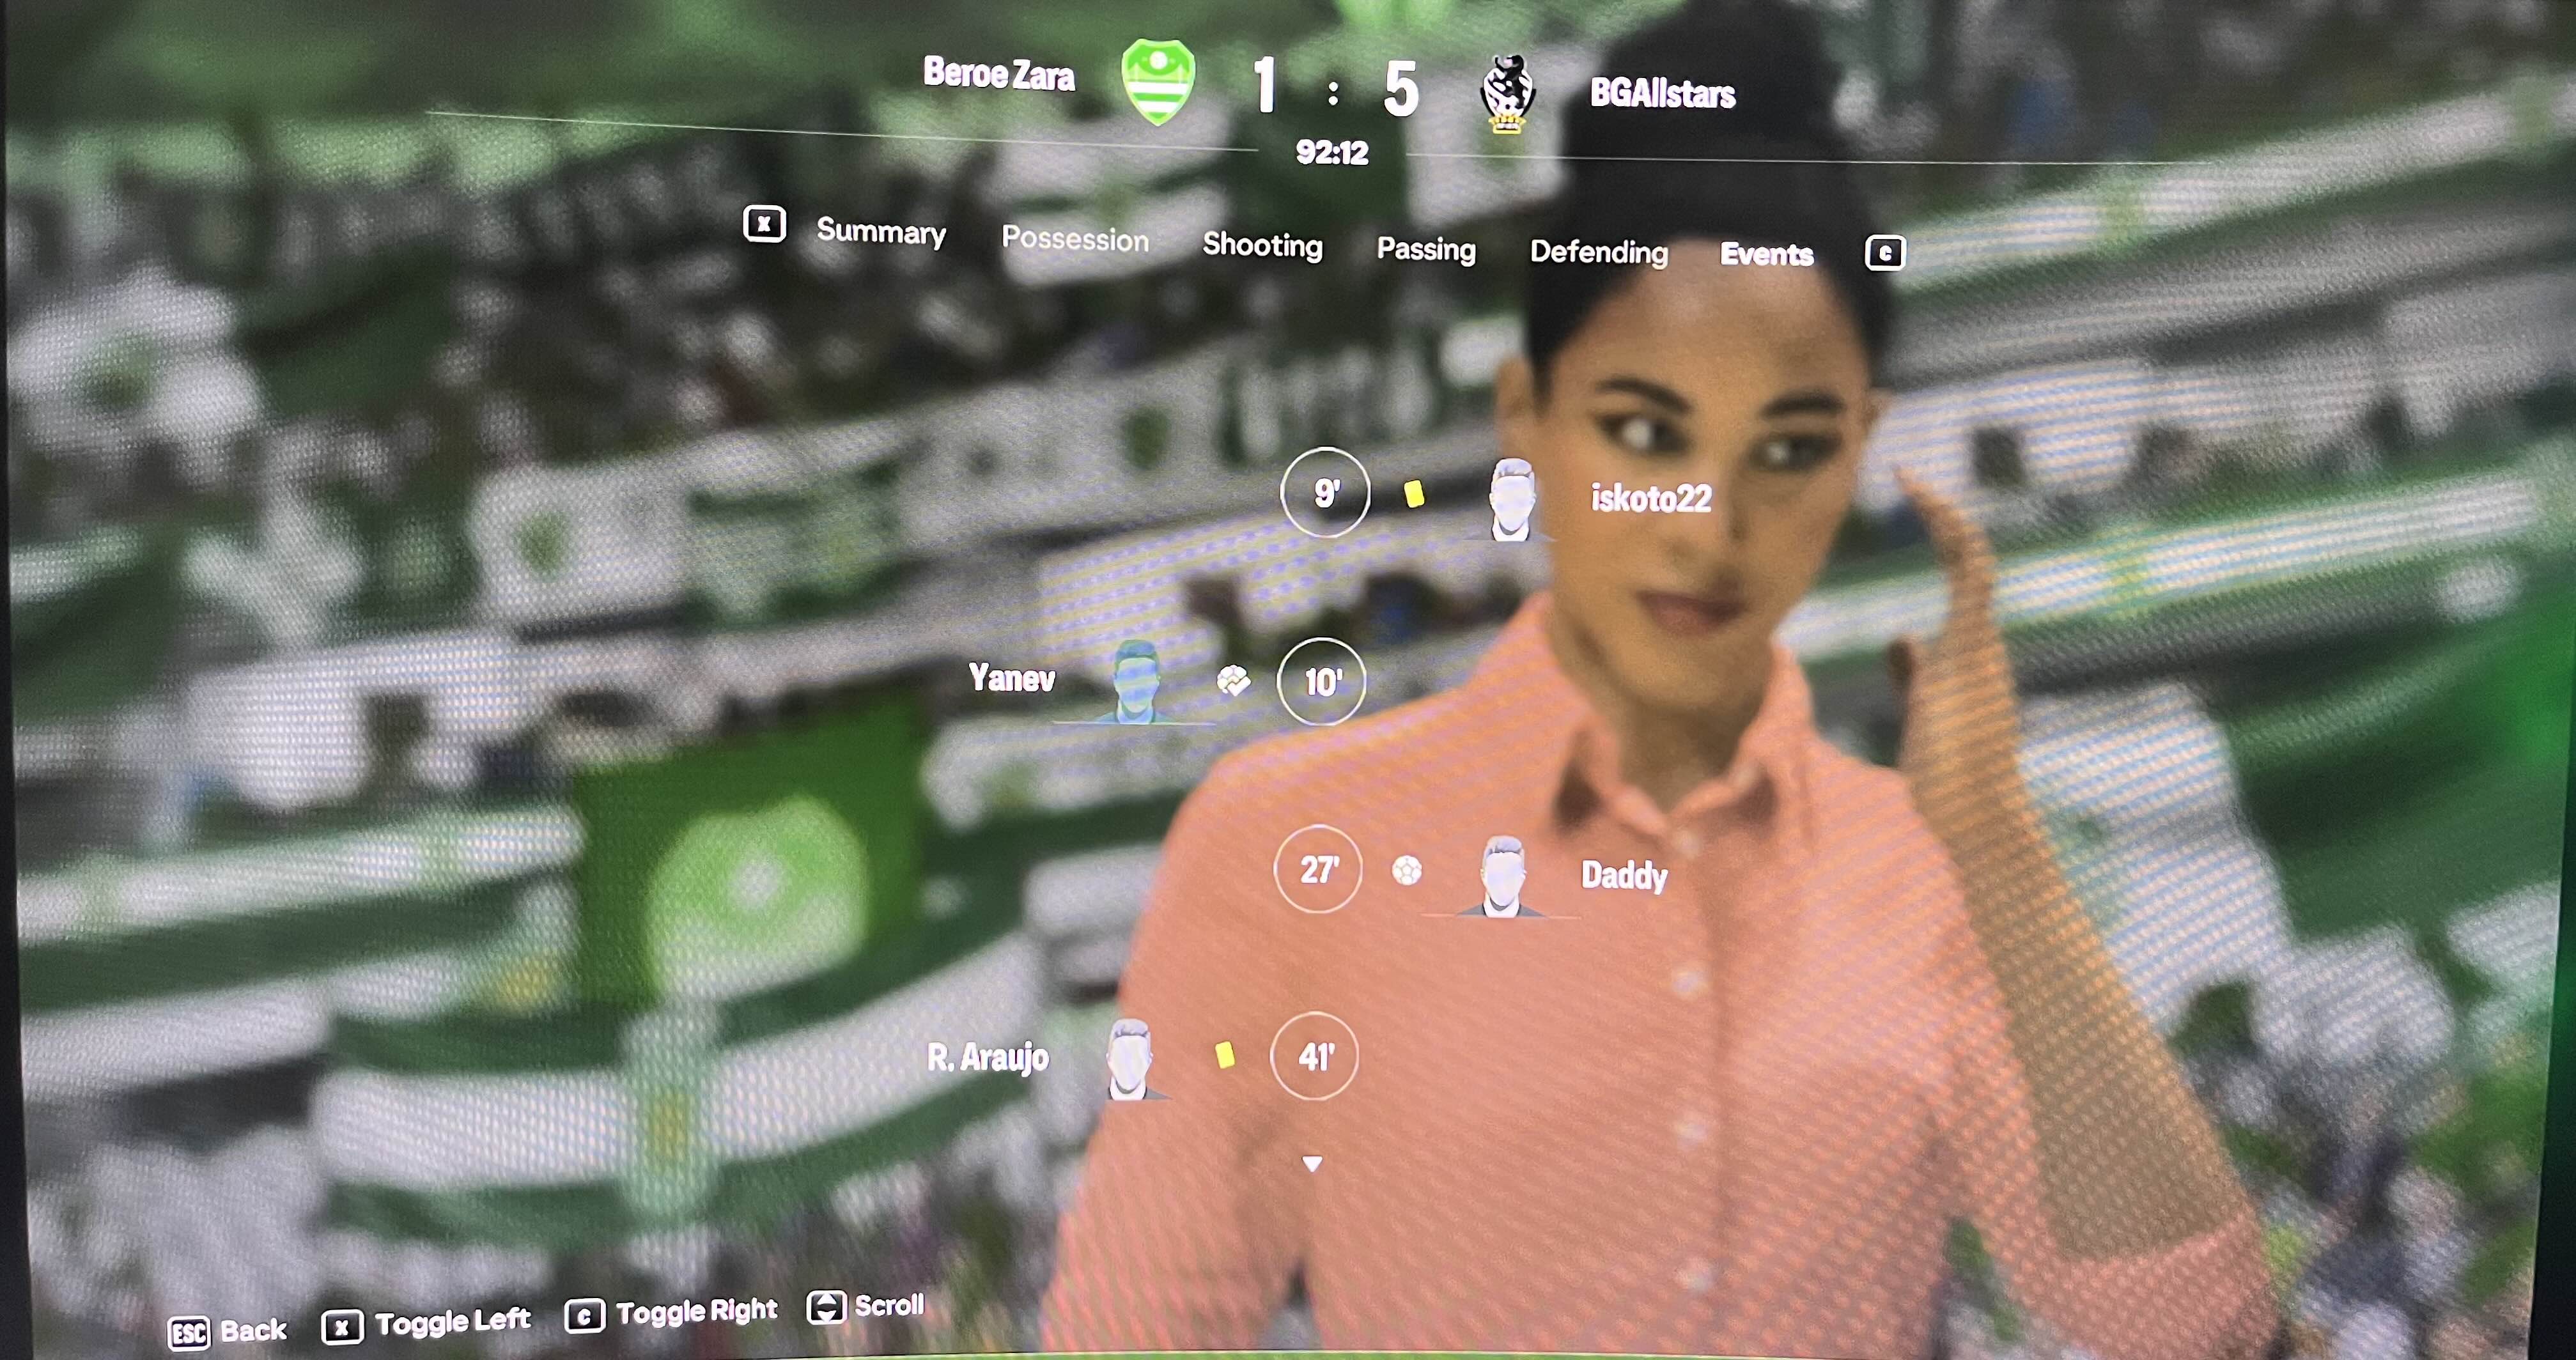Screen dimensions: 2576x1360
Task: Select the 10' event minute circle
Action: click(x=1321, y=682)
